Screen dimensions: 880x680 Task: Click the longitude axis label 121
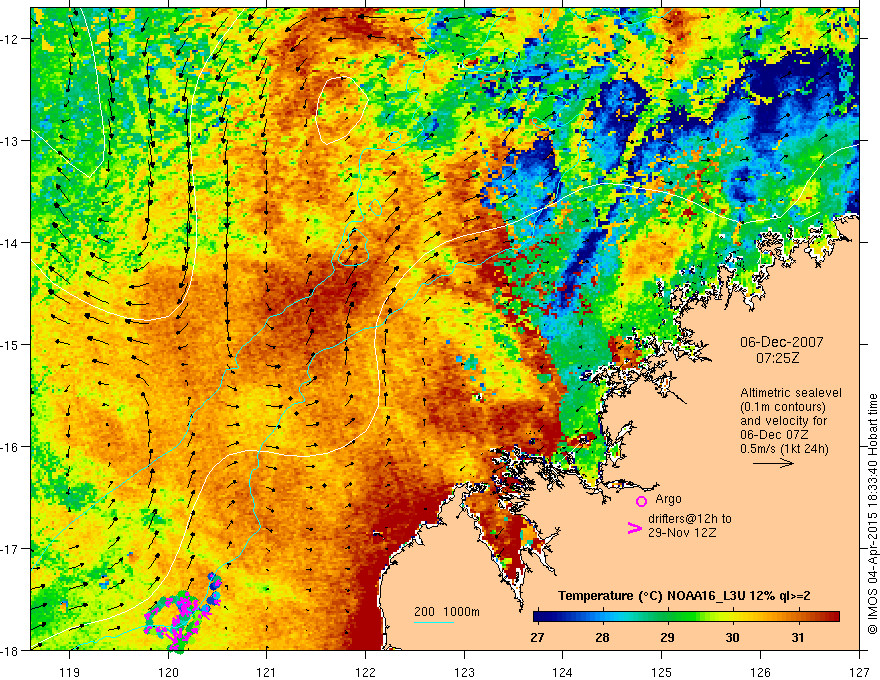tap(267, 672)
